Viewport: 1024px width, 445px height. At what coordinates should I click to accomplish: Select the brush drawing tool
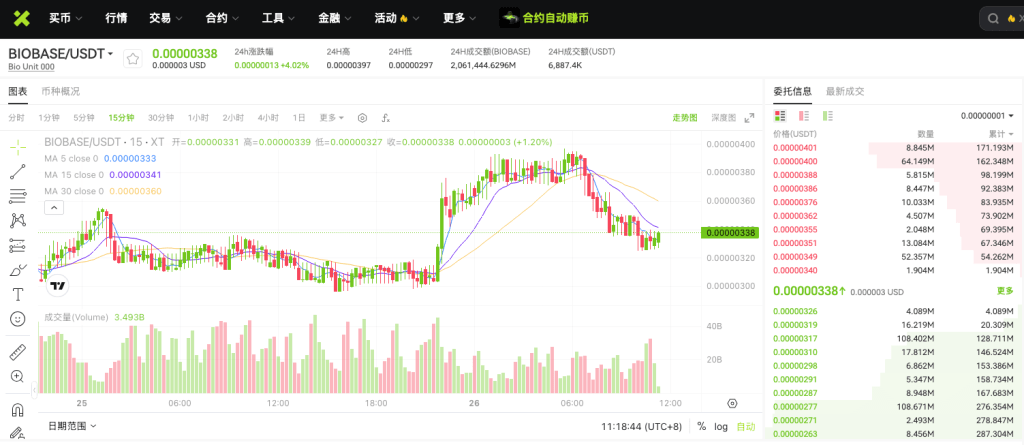[18, 270]
